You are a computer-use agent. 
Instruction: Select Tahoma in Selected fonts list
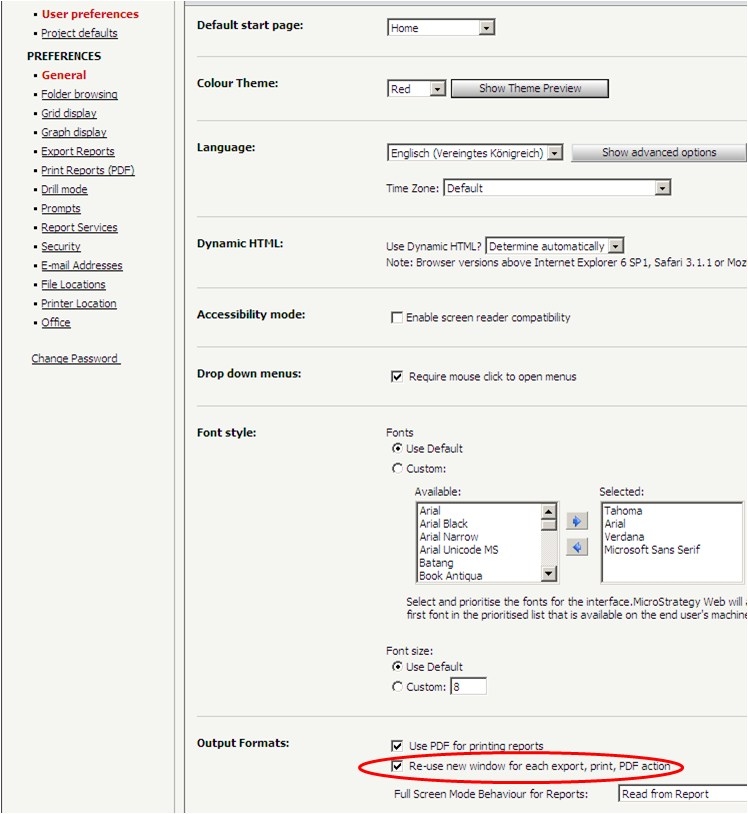point(623,511)
